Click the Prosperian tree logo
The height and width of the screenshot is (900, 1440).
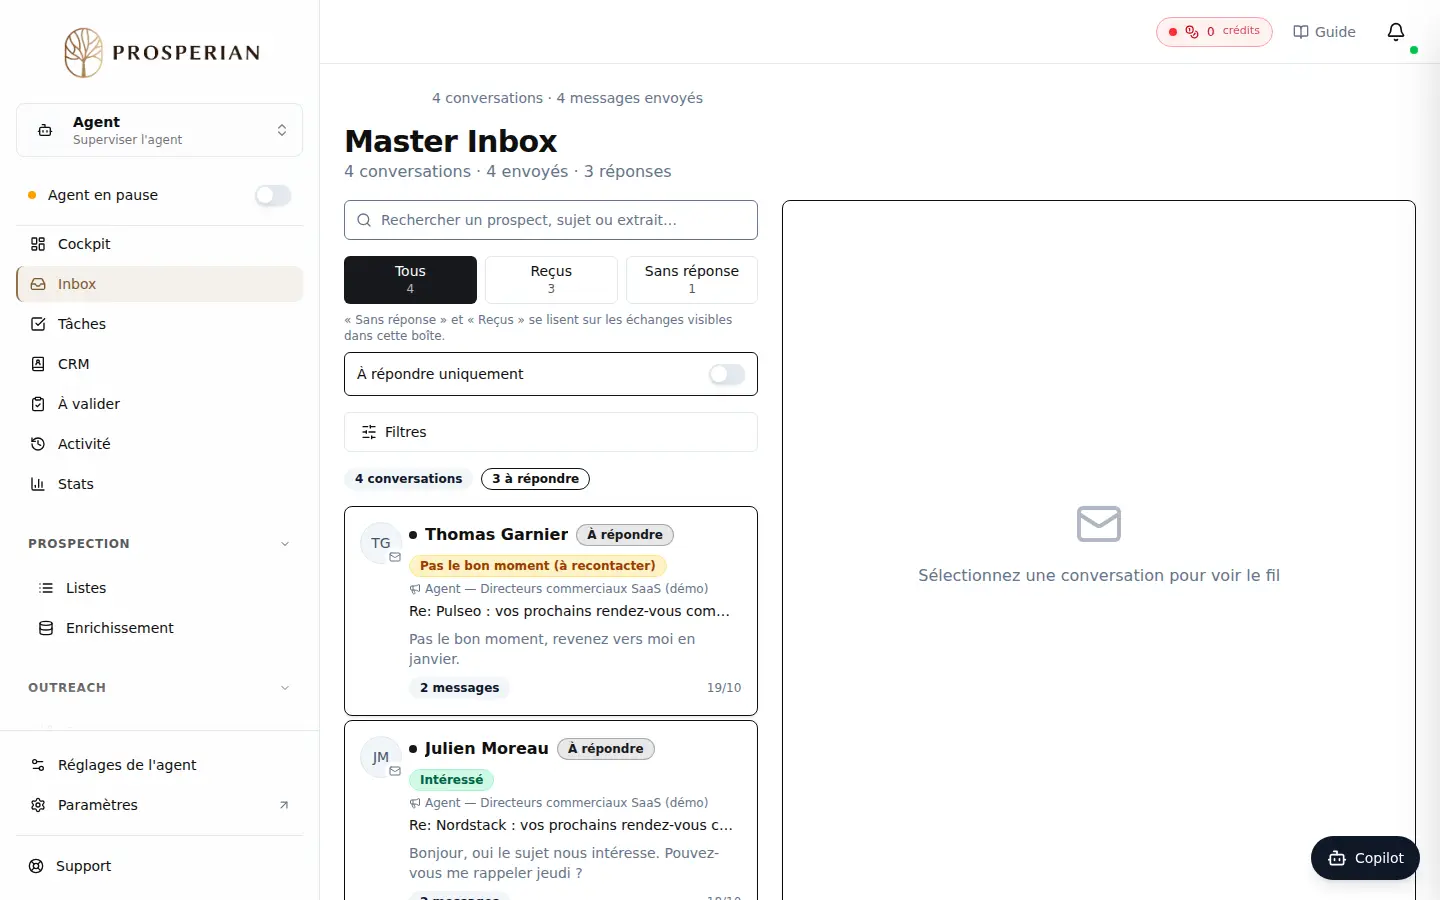tap(84, 52)
